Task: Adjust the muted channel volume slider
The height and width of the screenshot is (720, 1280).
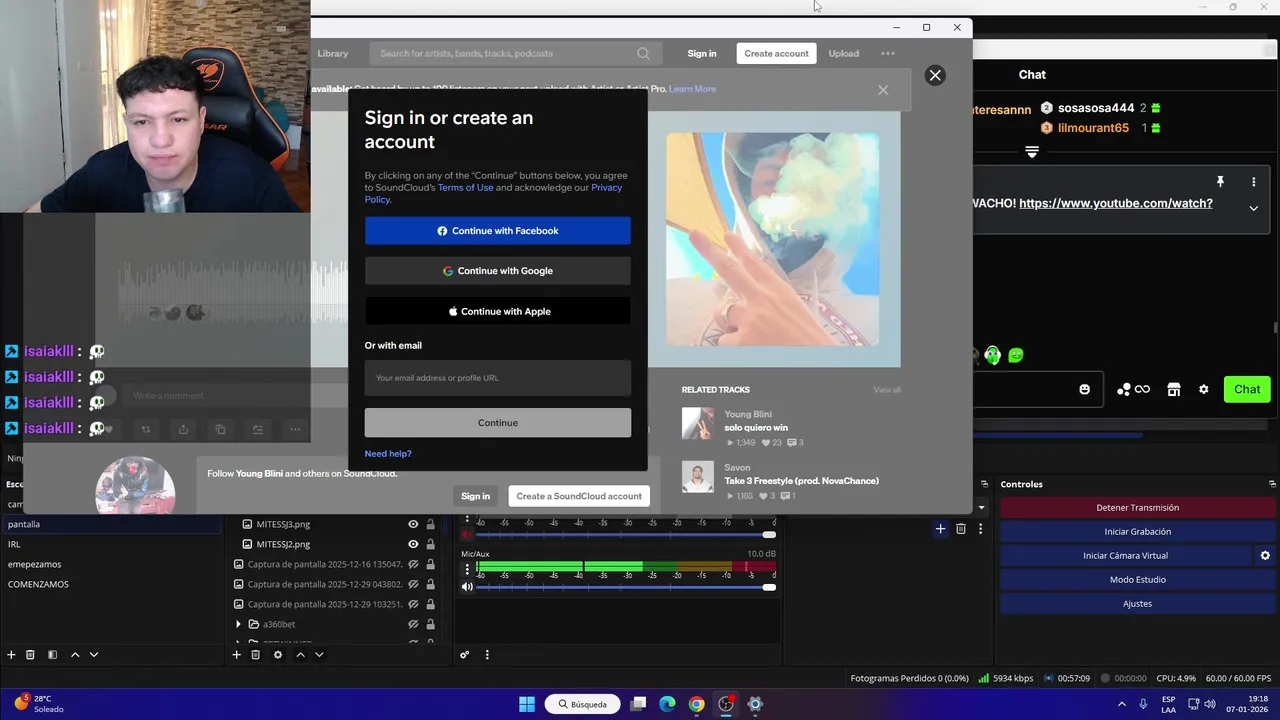Action: (x=625, y=535)
